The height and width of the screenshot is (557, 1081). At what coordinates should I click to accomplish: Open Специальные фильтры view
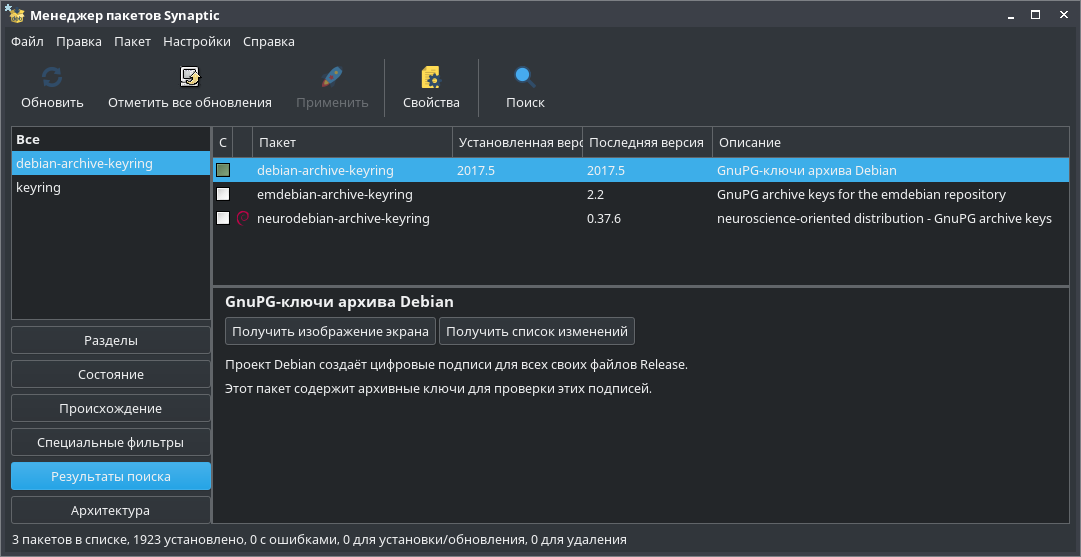110,443
